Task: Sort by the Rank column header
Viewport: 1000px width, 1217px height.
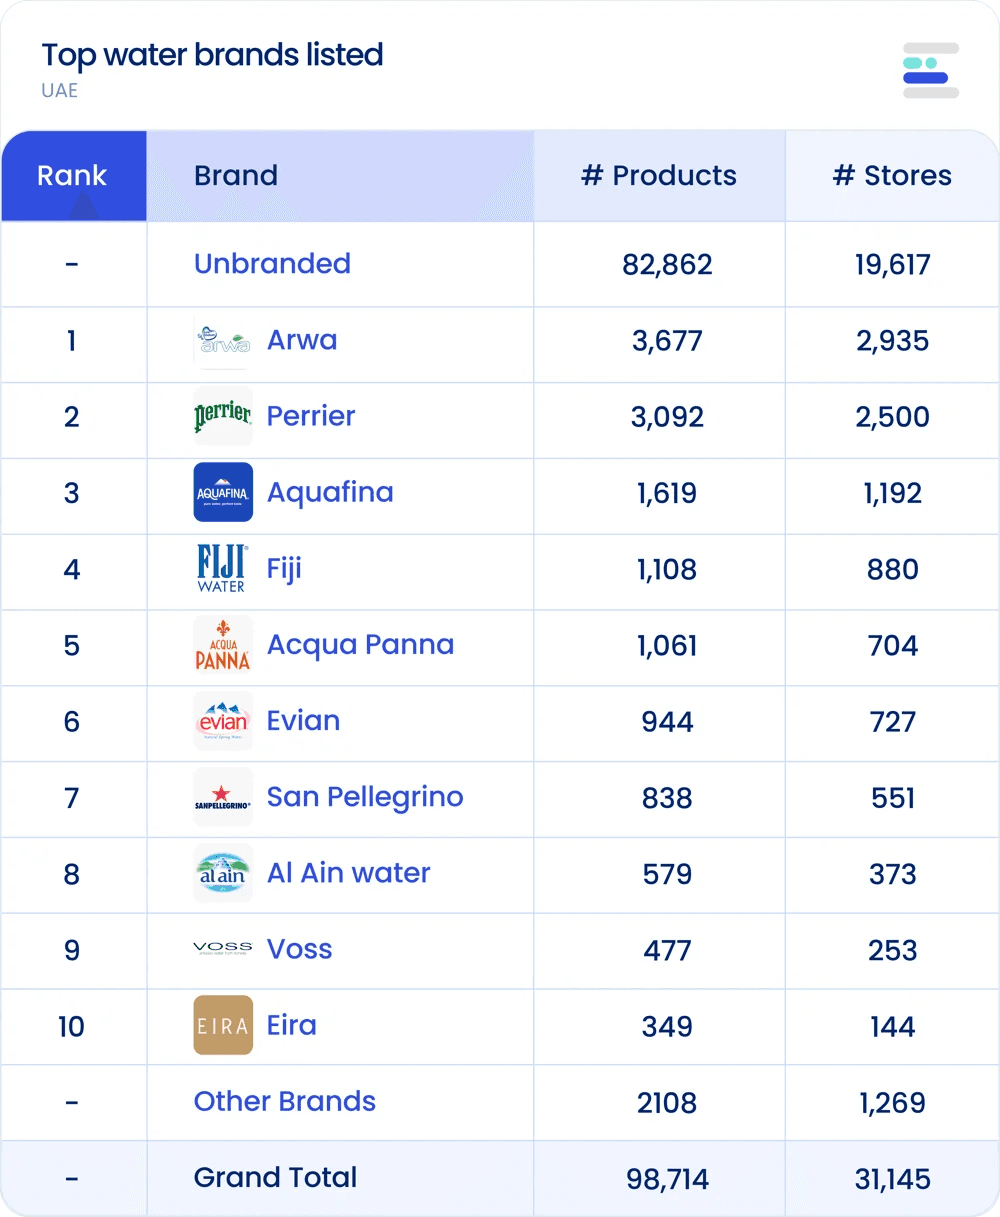Action: pyautogui.click(x=74, y=176)
